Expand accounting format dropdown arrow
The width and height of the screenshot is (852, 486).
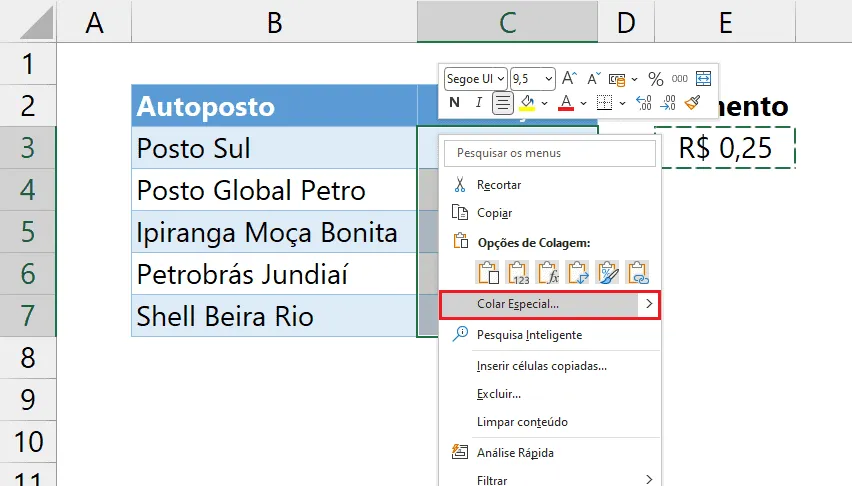tap(634, 79)
